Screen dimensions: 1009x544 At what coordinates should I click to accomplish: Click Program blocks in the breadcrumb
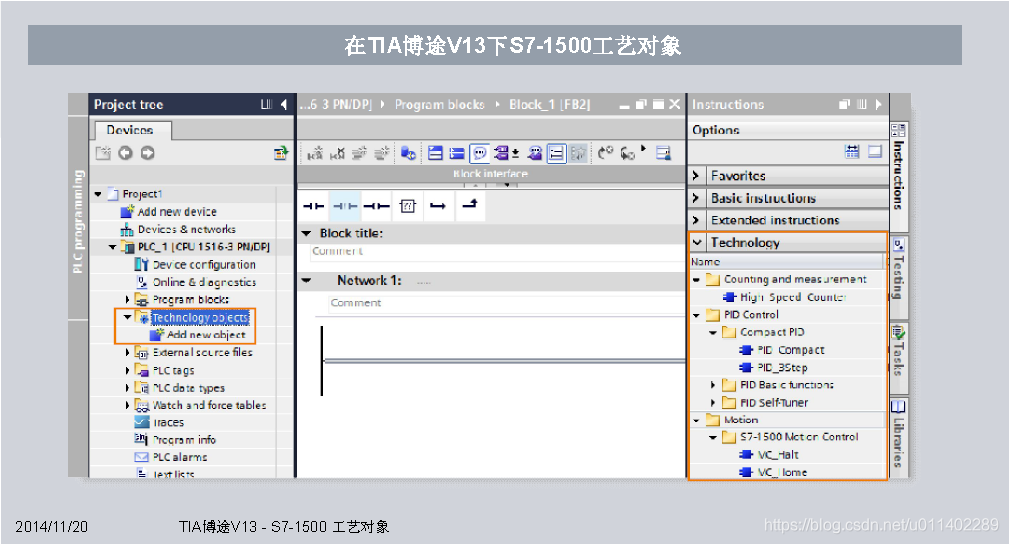pyautogui.click(x=440, y=104)
